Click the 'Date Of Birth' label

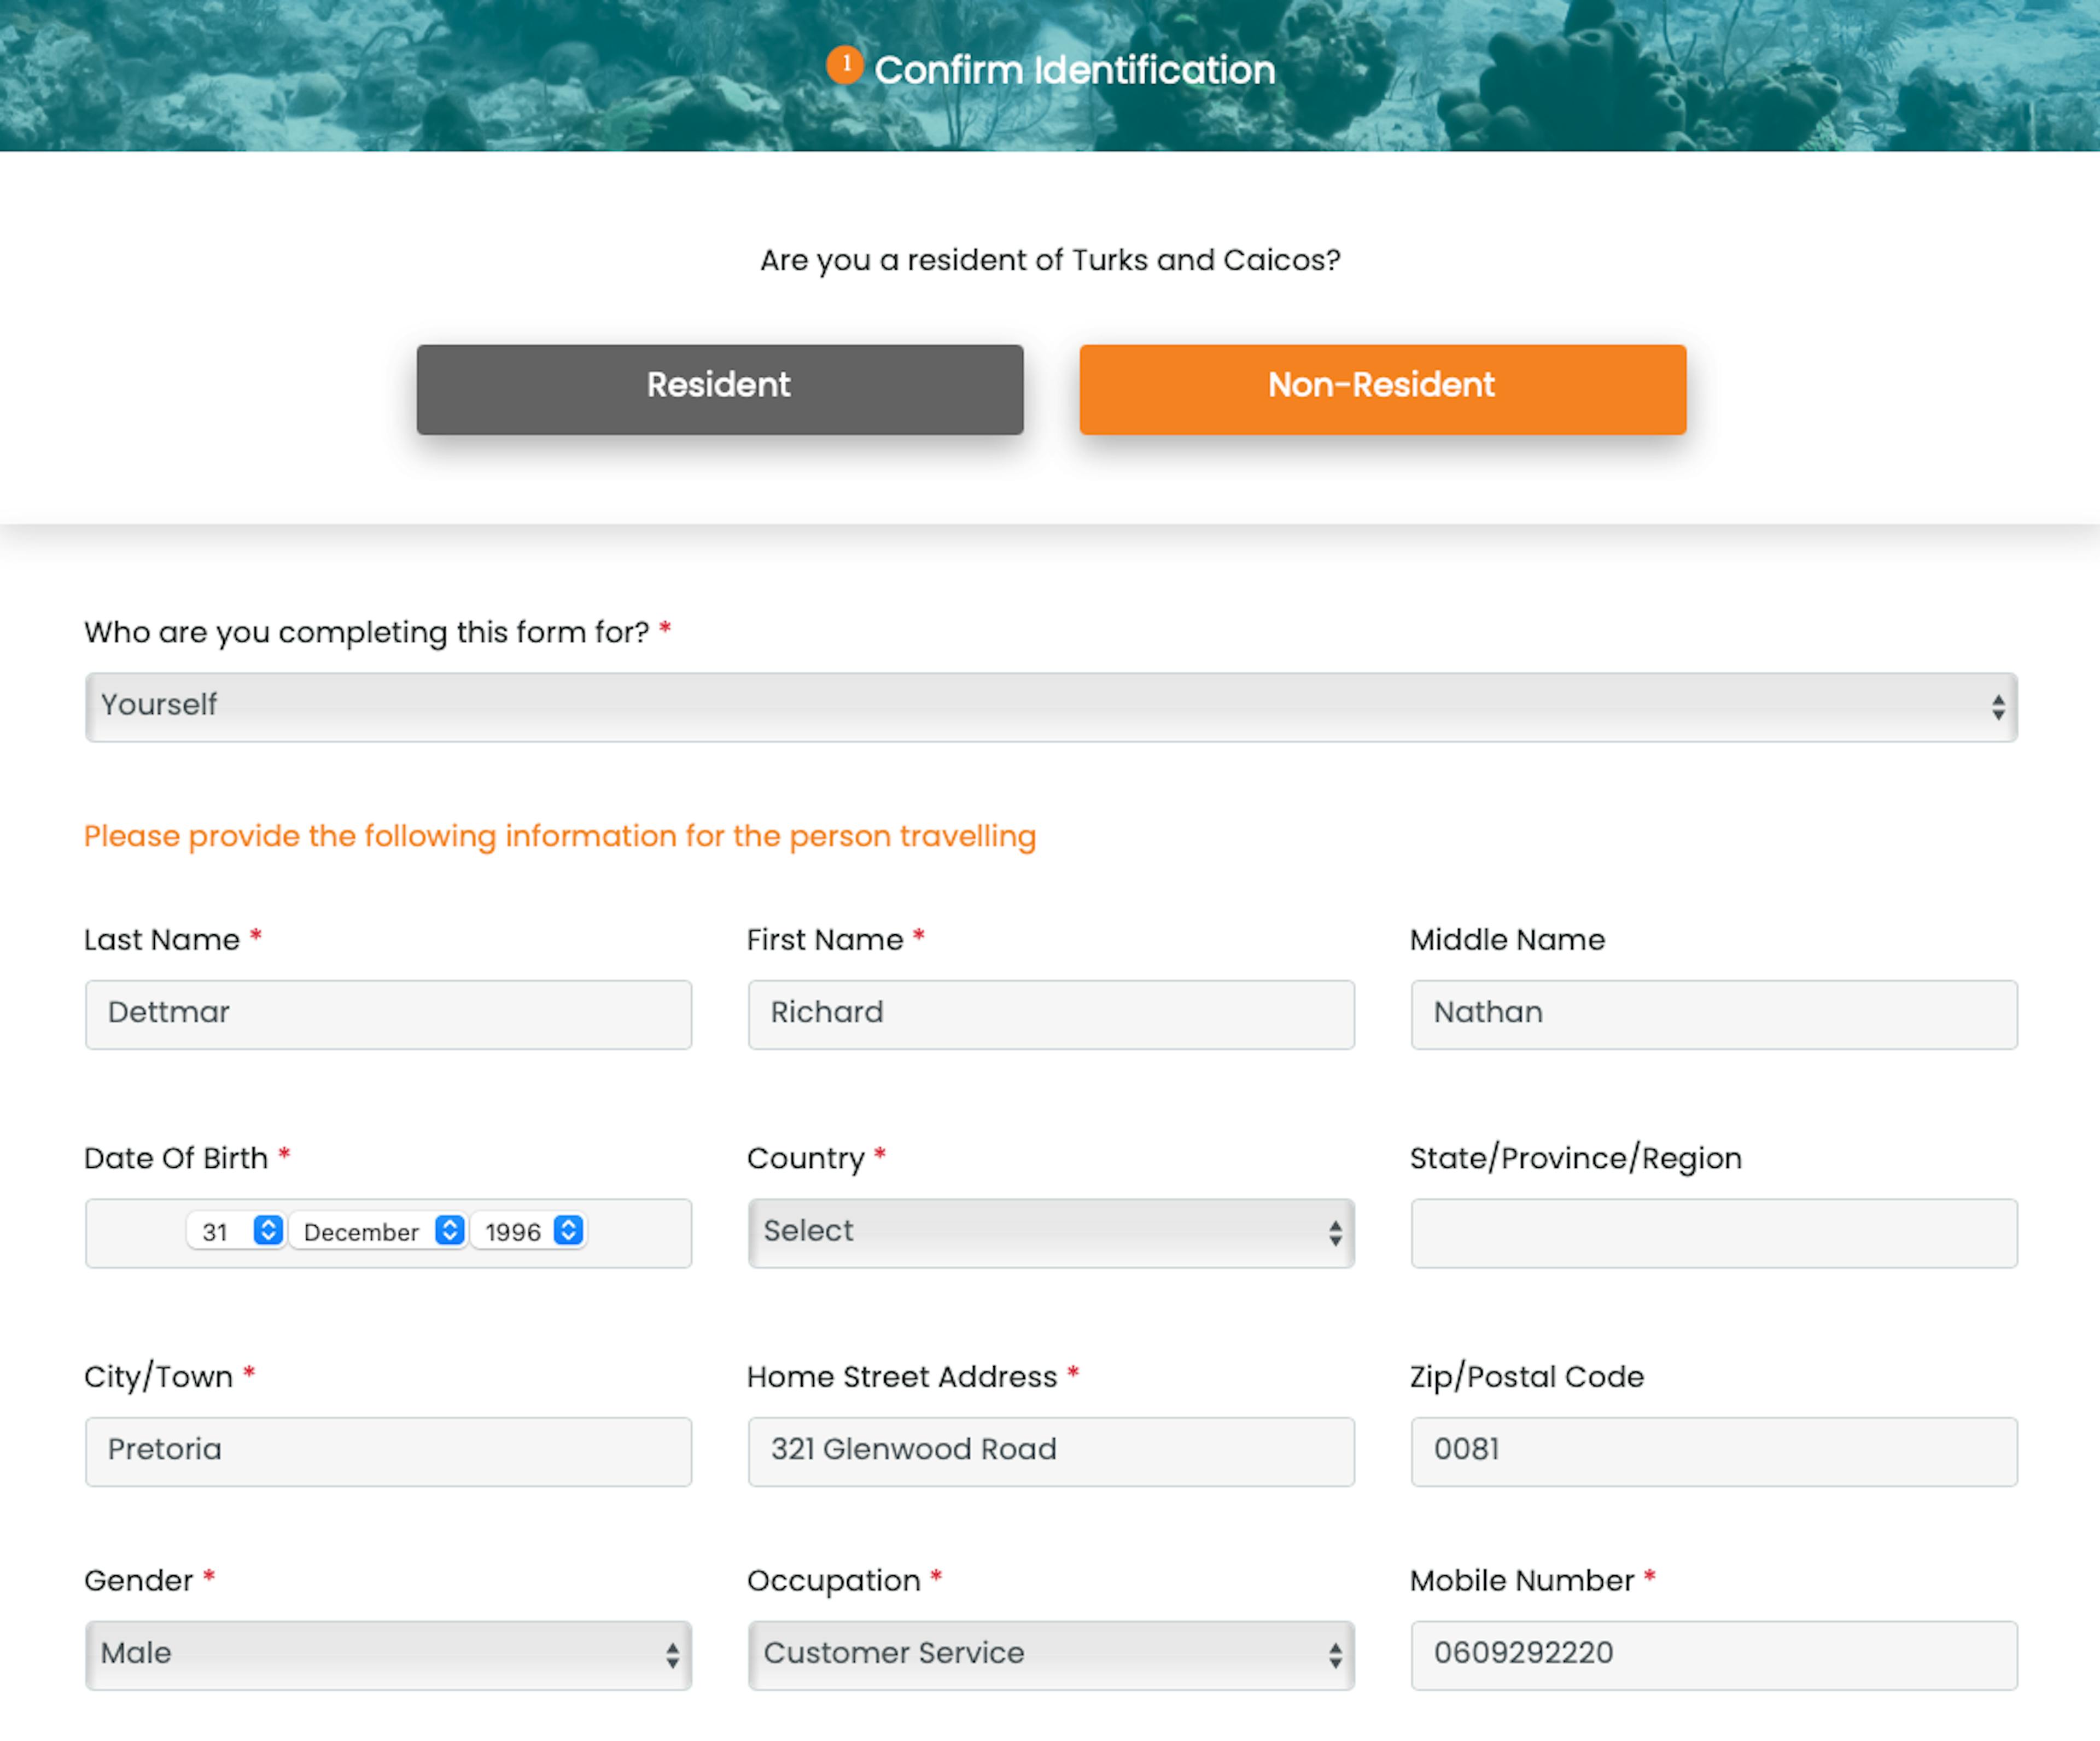click(176, 1158)
